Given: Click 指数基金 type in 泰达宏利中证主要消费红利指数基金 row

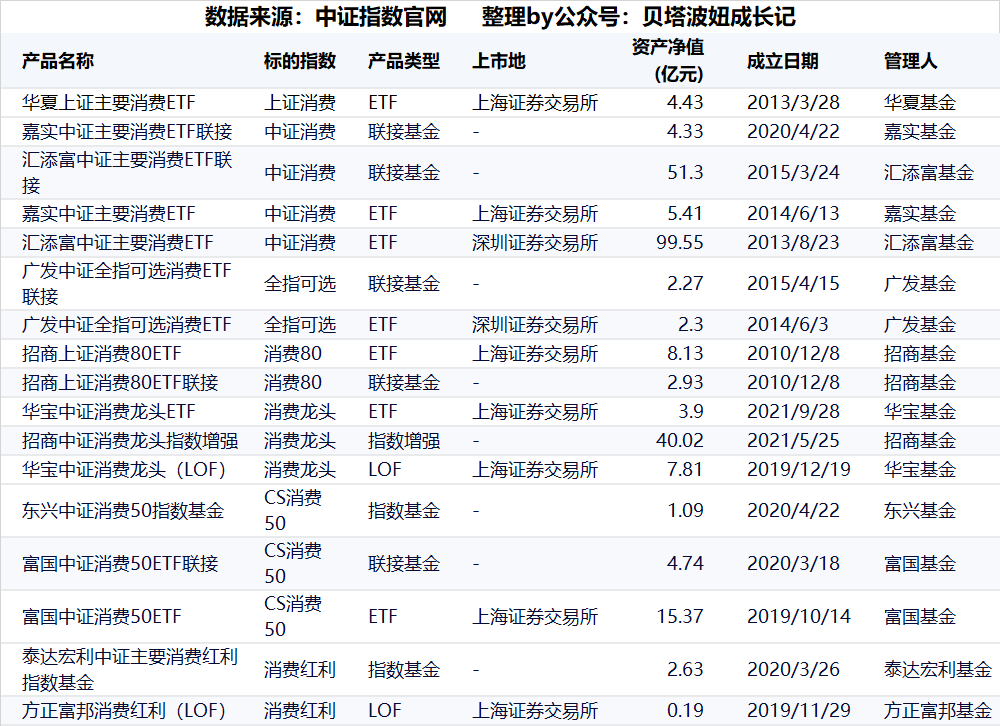Looking at the screenshot, I should coord(404,669).
